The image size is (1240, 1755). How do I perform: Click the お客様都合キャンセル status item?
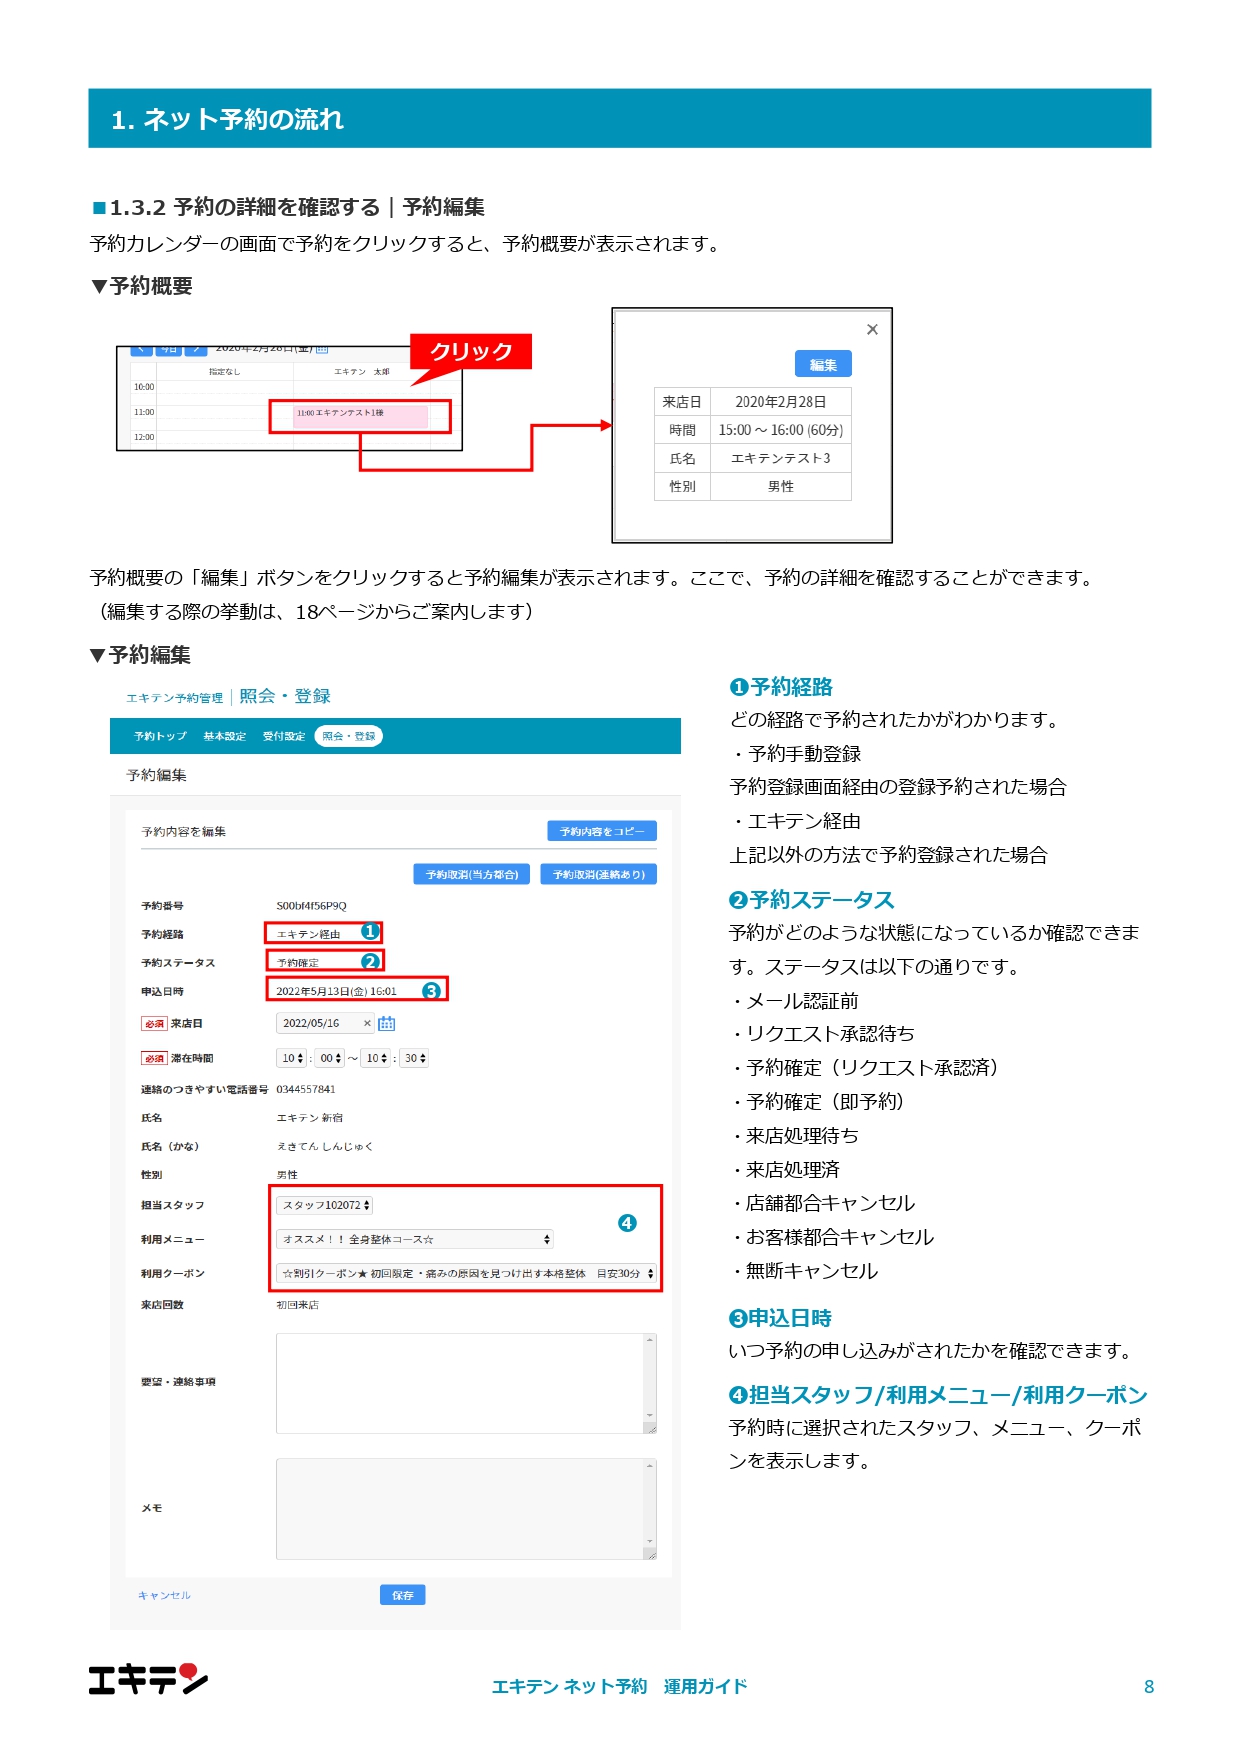click(840, 1237)
